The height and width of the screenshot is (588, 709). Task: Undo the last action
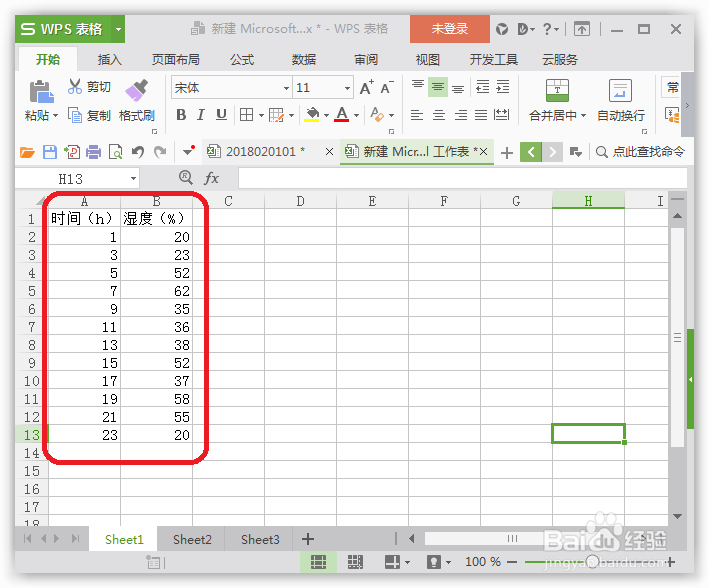tap(138, 152)
